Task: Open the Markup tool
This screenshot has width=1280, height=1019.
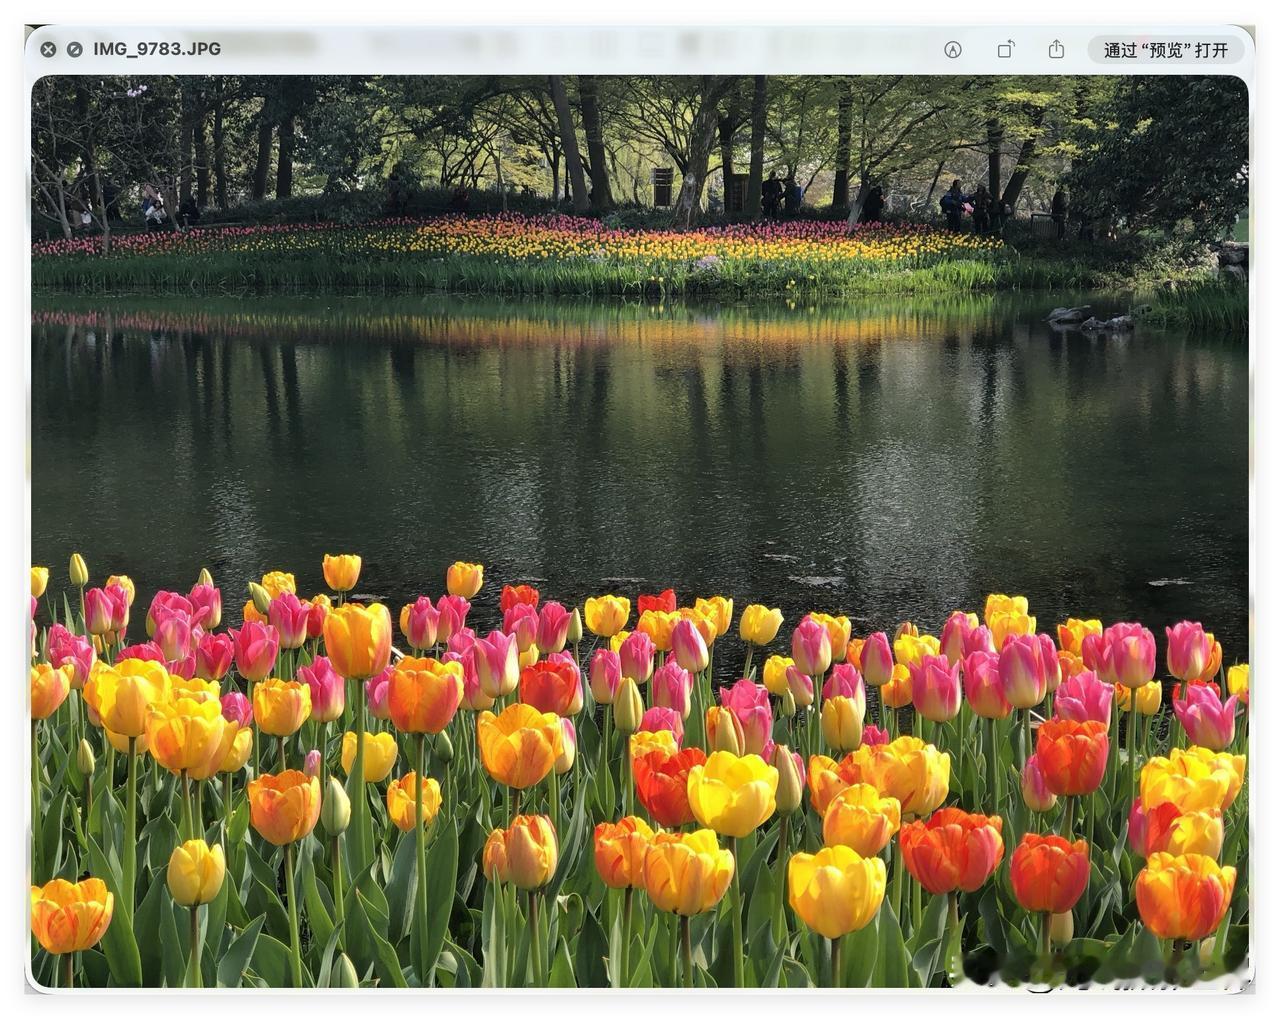Action: [x=953, y=49]
